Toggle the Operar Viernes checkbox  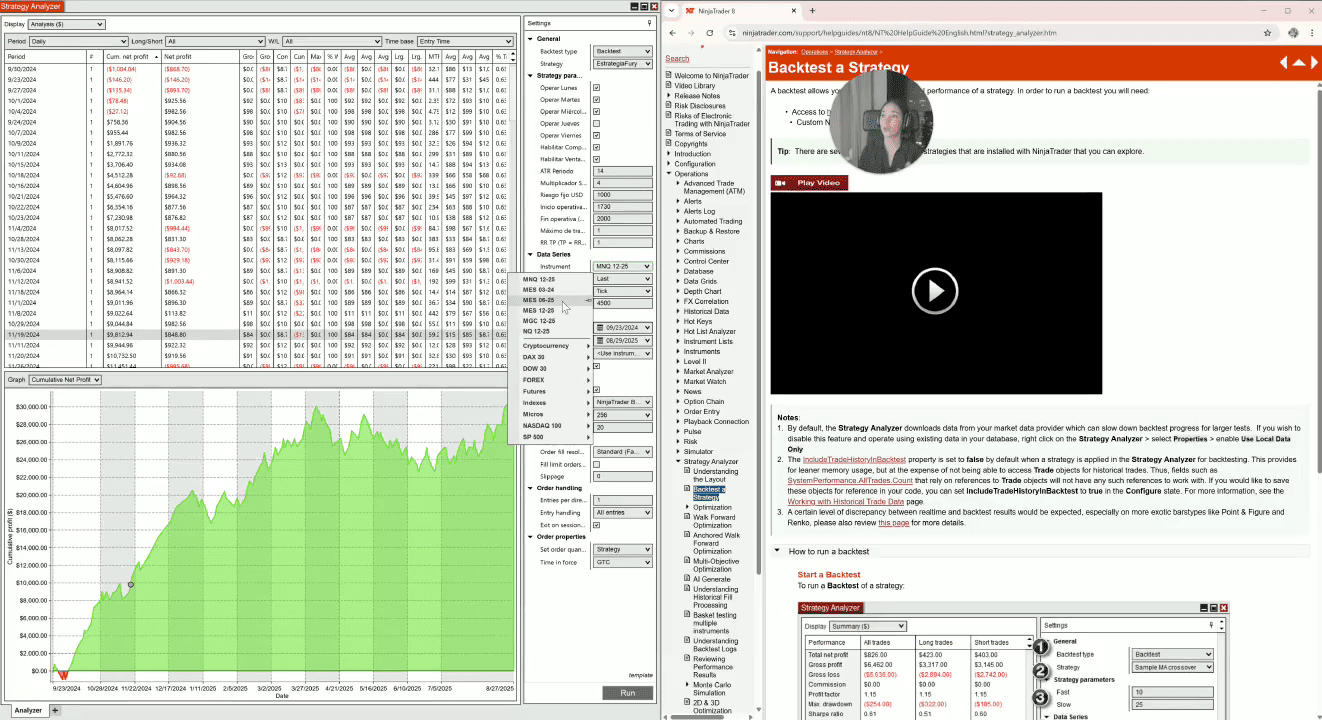[597, 135]
